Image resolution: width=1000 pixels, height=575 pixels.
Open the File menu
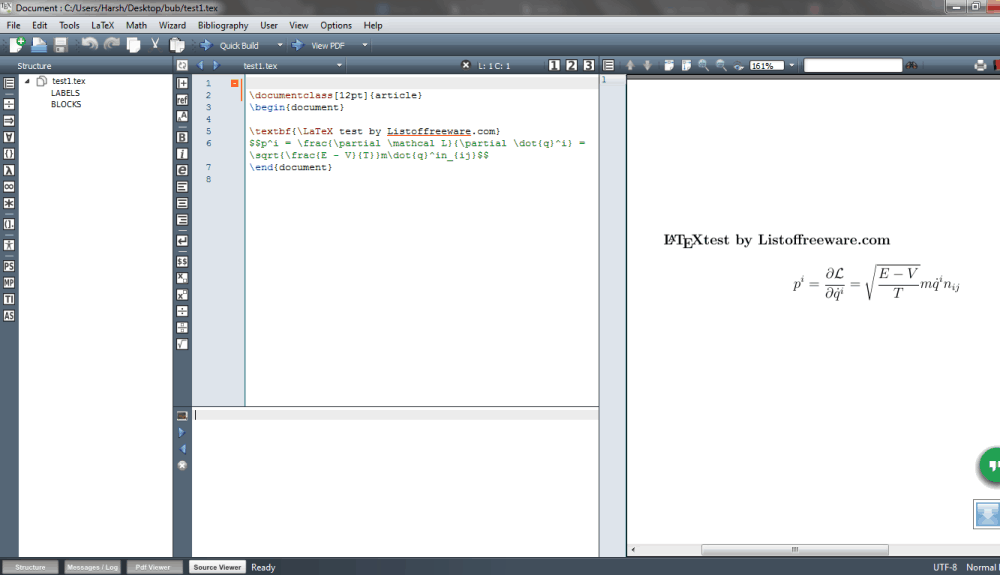pyautogui.click(x=13, y=25)
